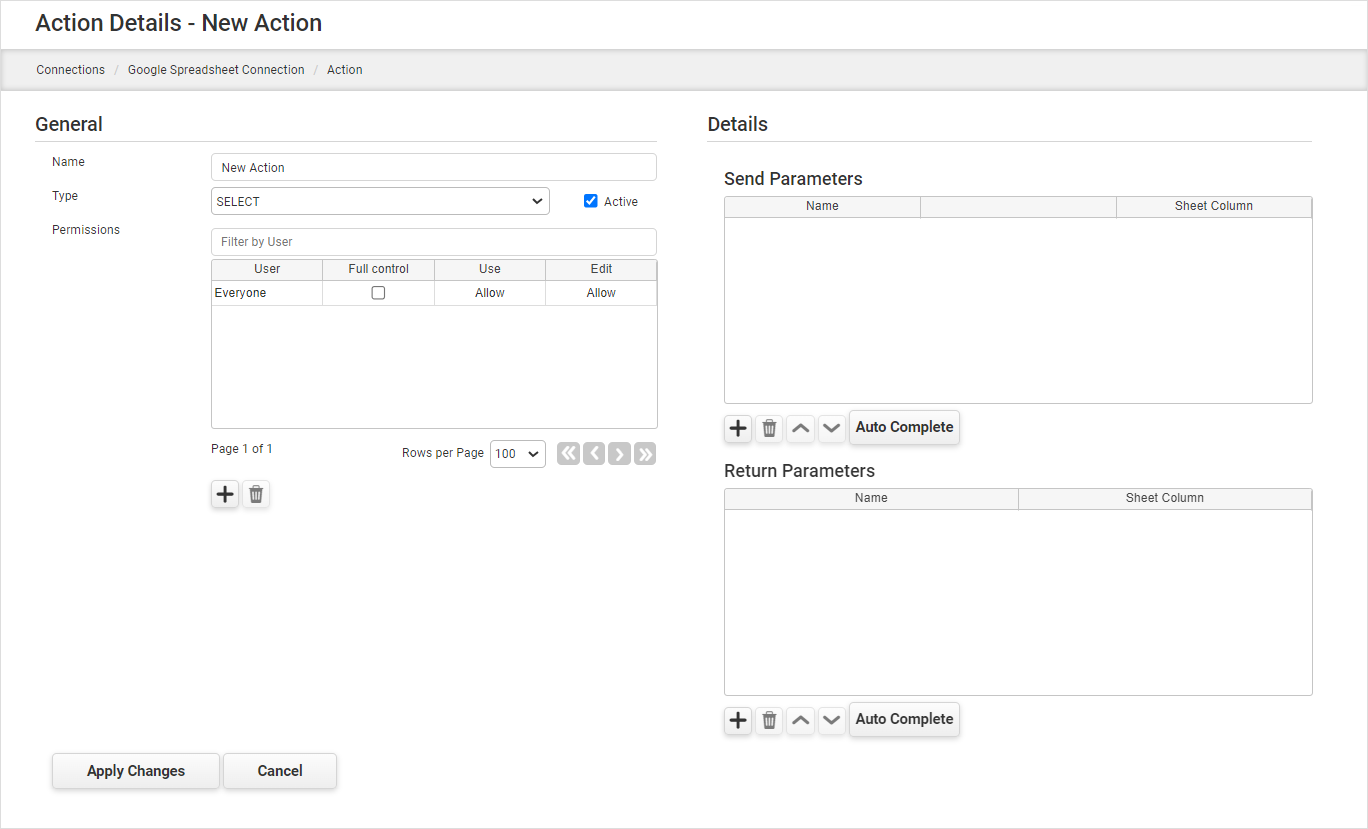Screen dimensions: 1368x829
Task: Go to first page of permissions
Action: coord(568,454)
